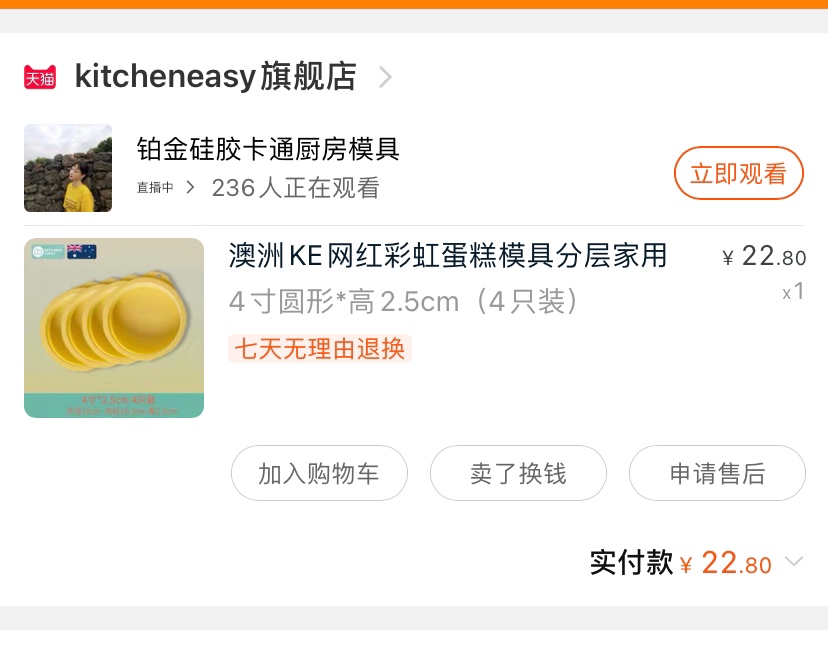This screenshot has width=828, height=645.
Task: Open the live stream host thumbnail
Action: click(x=68, y=168)
